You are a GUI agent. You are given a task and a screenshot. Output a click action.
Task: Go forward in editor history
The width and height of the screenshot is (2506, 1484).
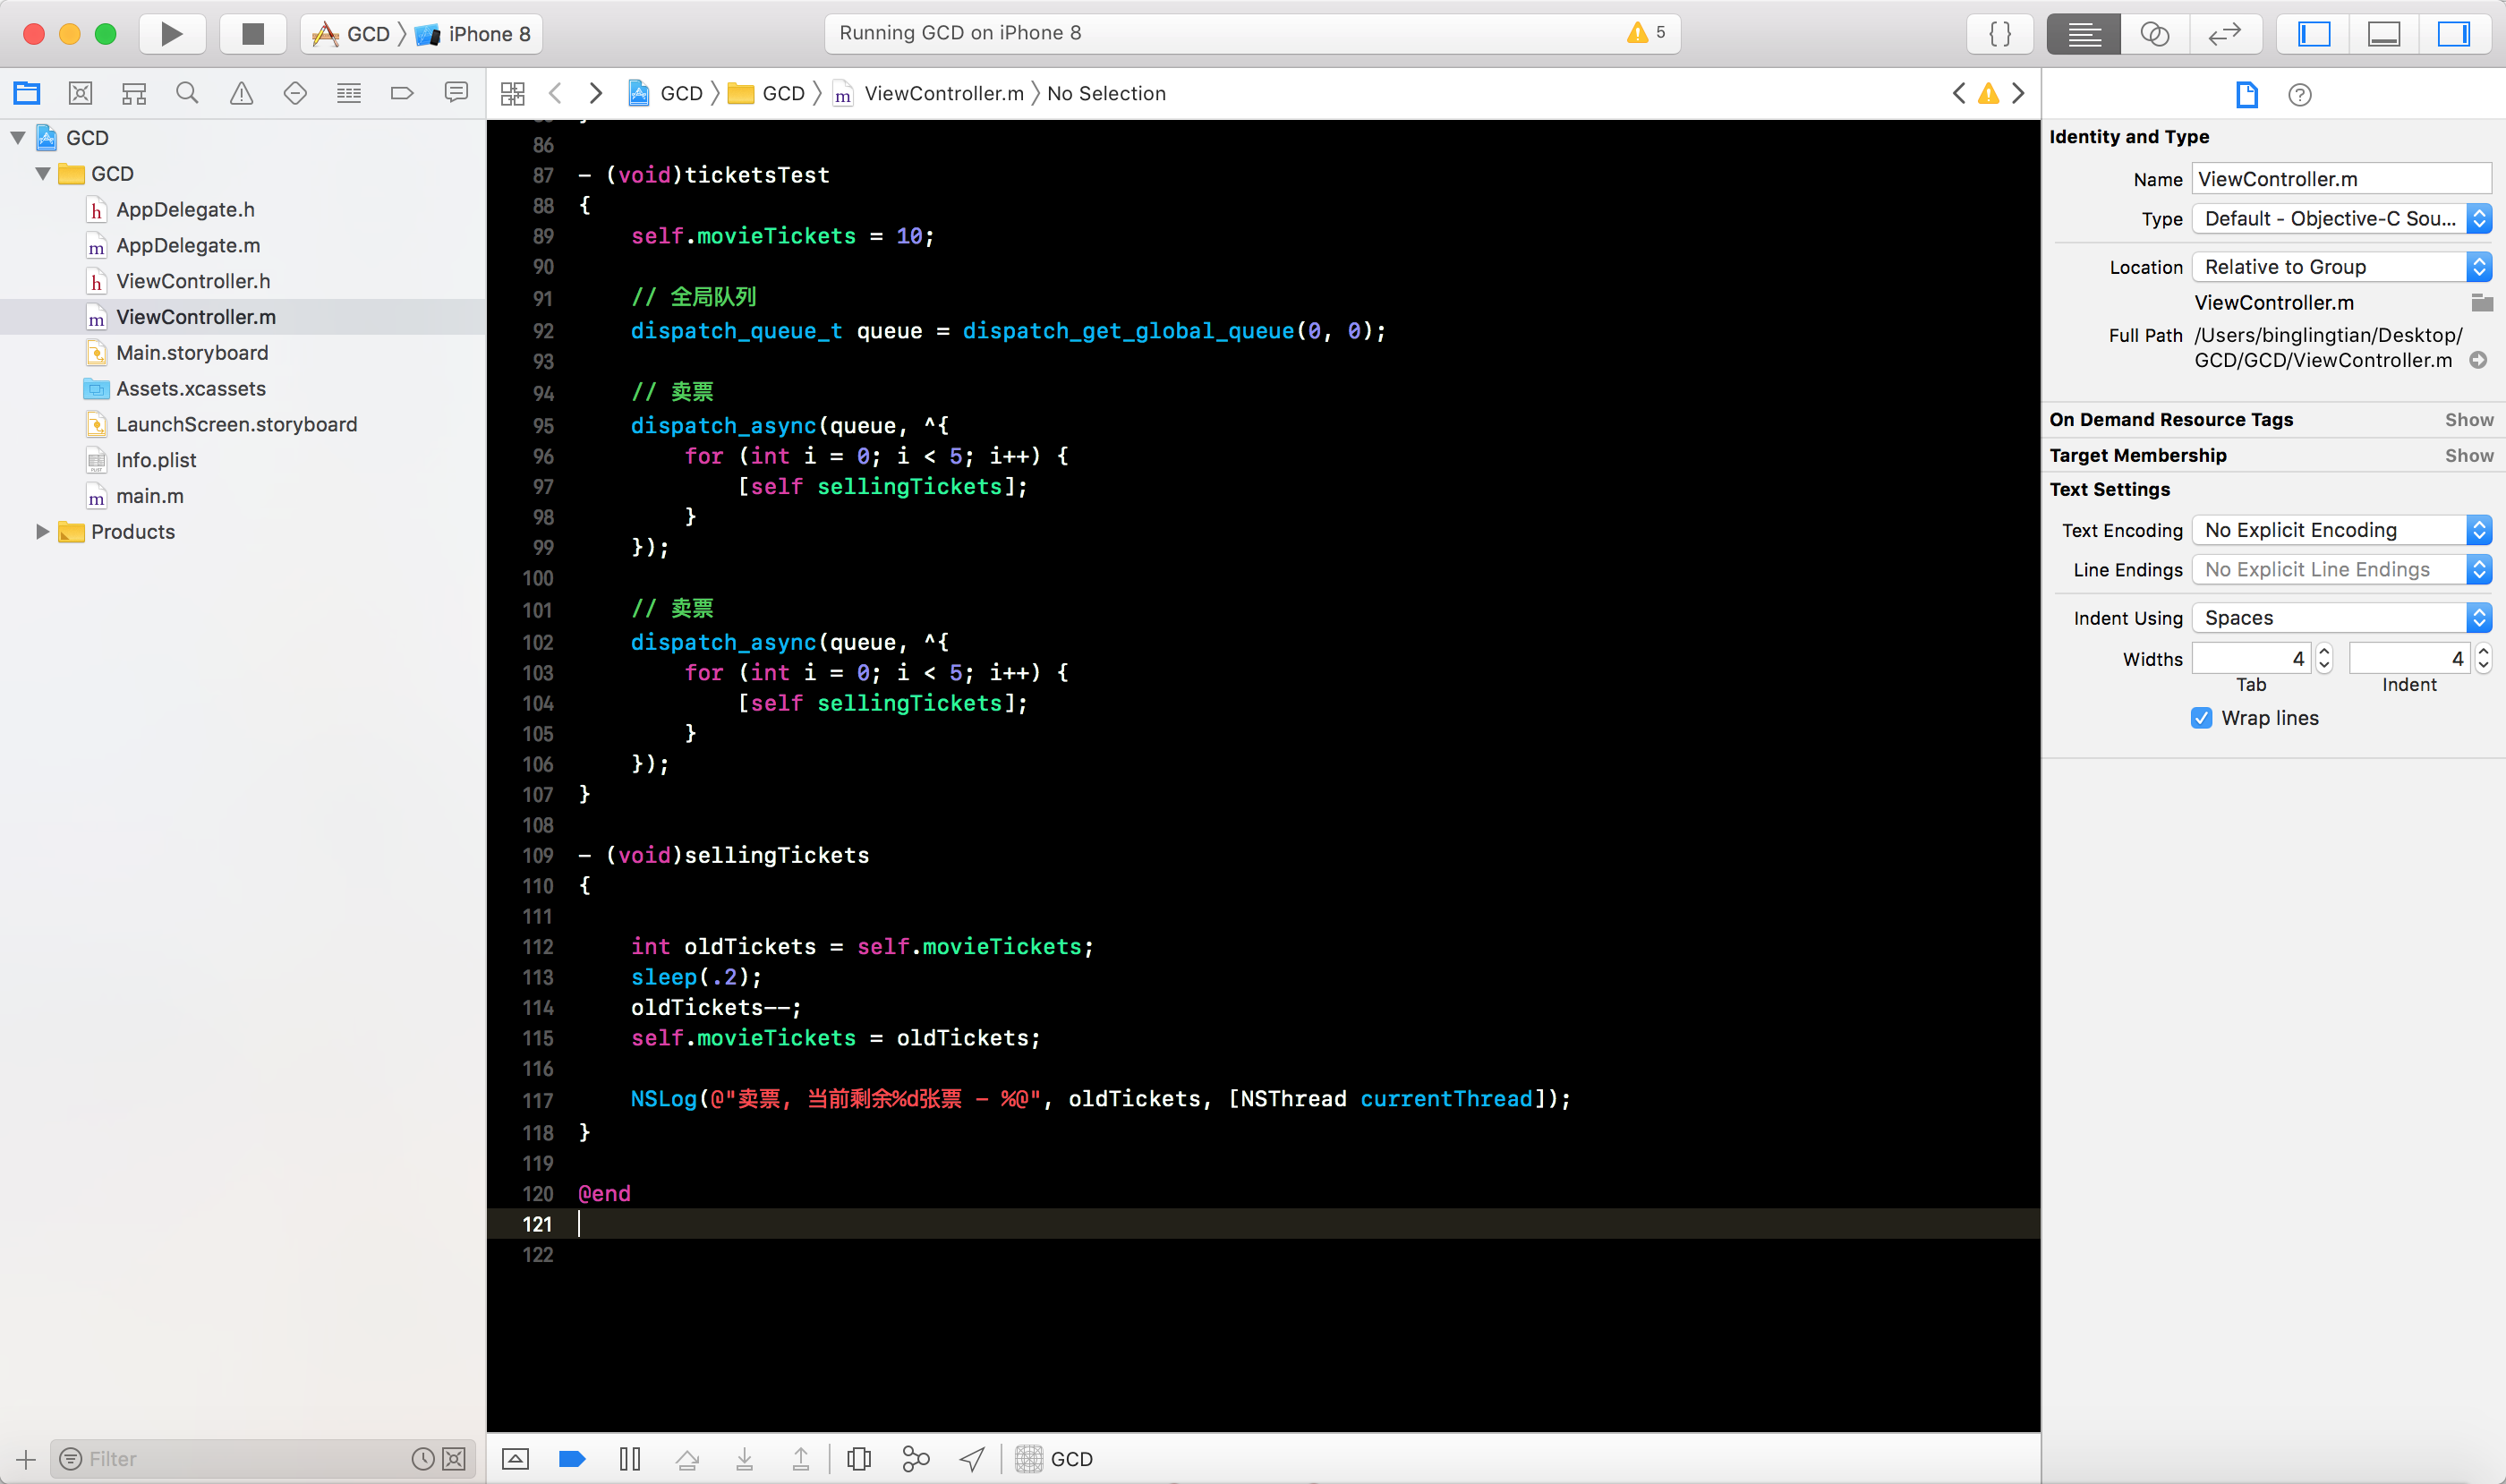(596, 94)
